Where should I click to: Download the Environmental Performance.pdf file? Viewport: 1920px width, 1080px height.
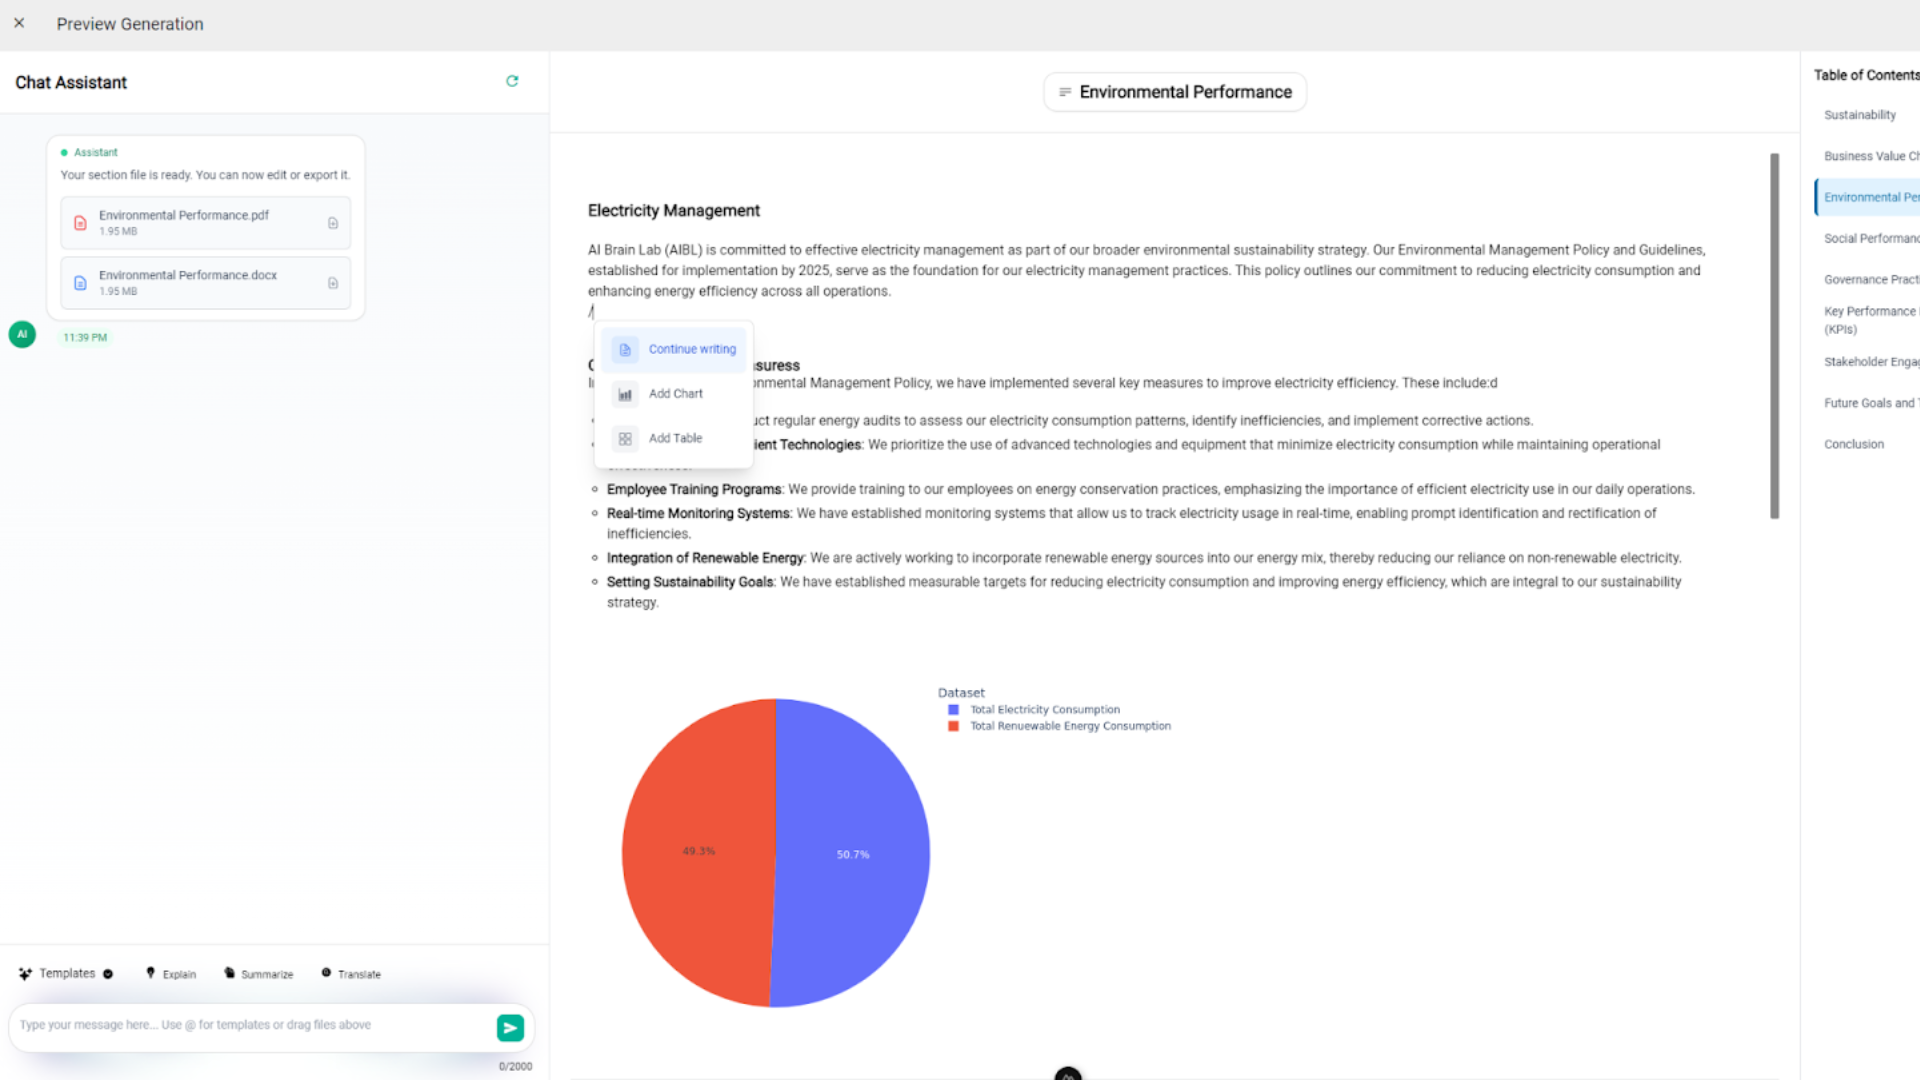(333, 223)
